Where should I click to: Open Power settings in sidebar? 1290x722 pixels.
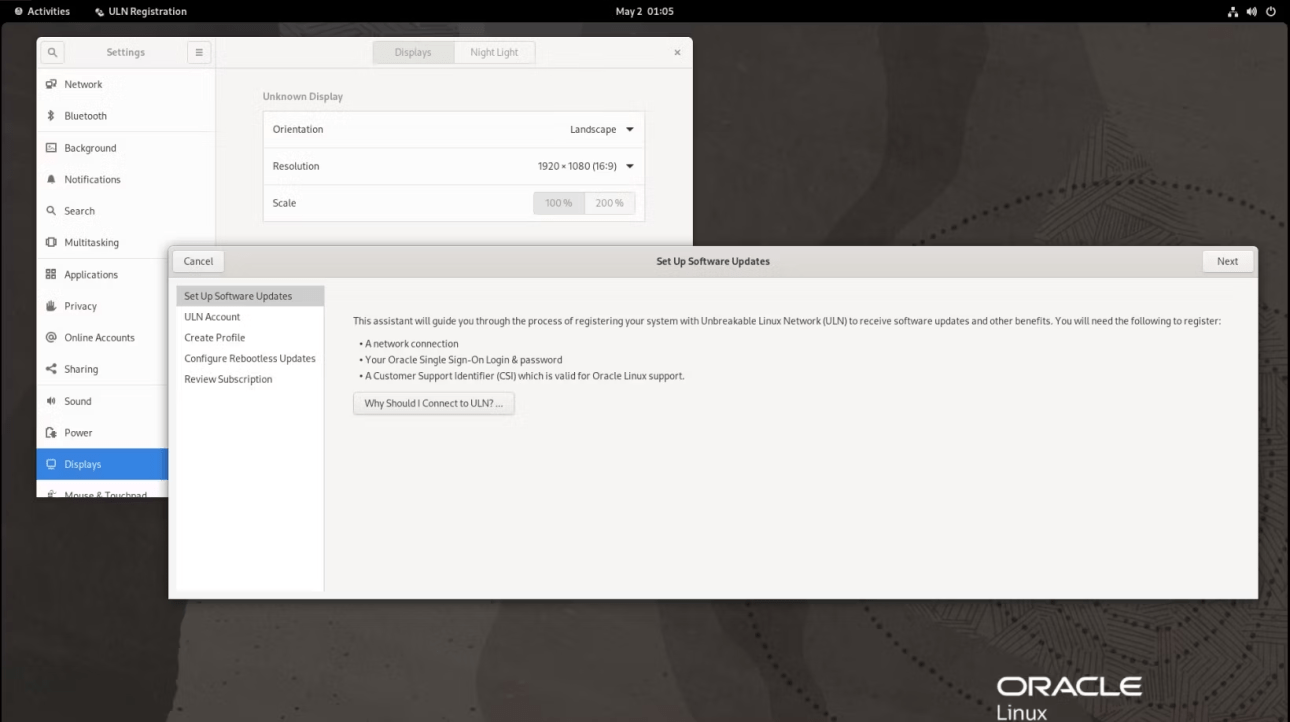pyautogui.click(x=103, y=433)
